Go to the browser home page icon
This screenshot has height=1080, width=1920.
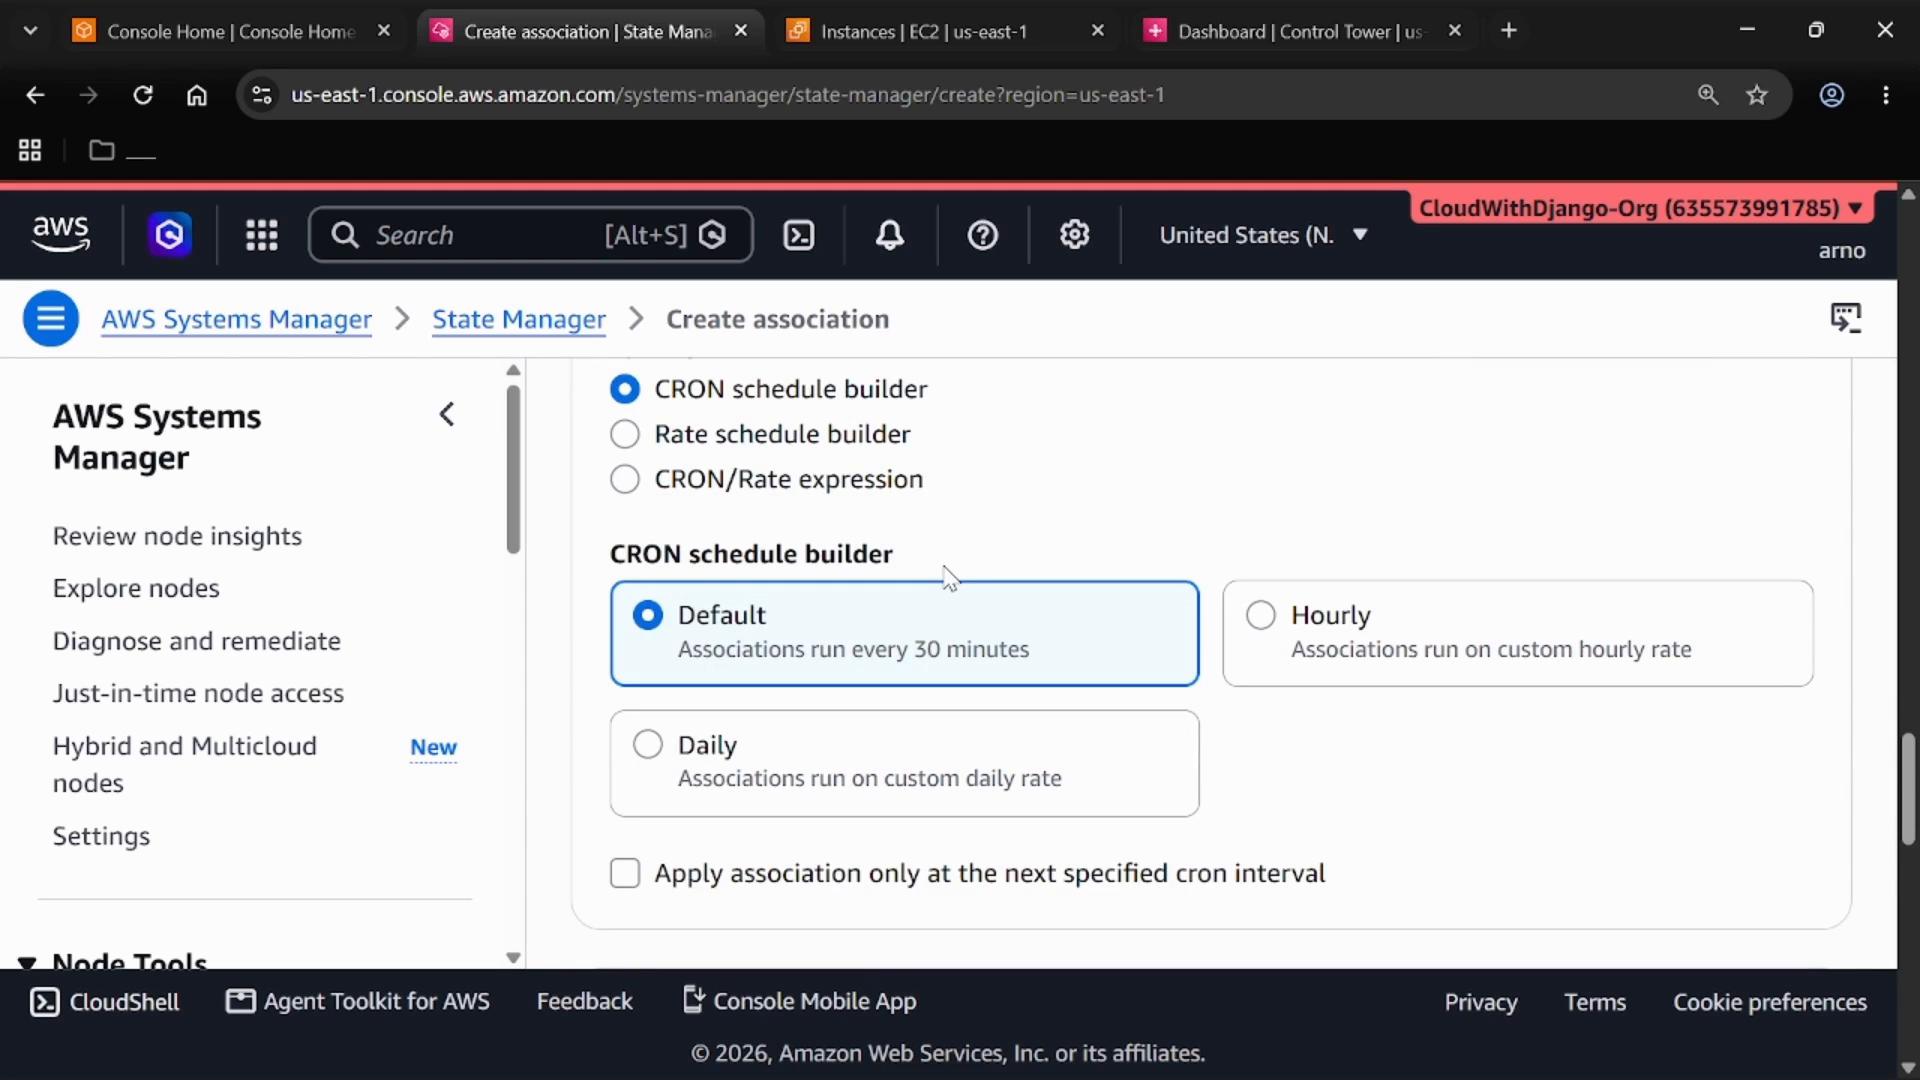(197, 95)
